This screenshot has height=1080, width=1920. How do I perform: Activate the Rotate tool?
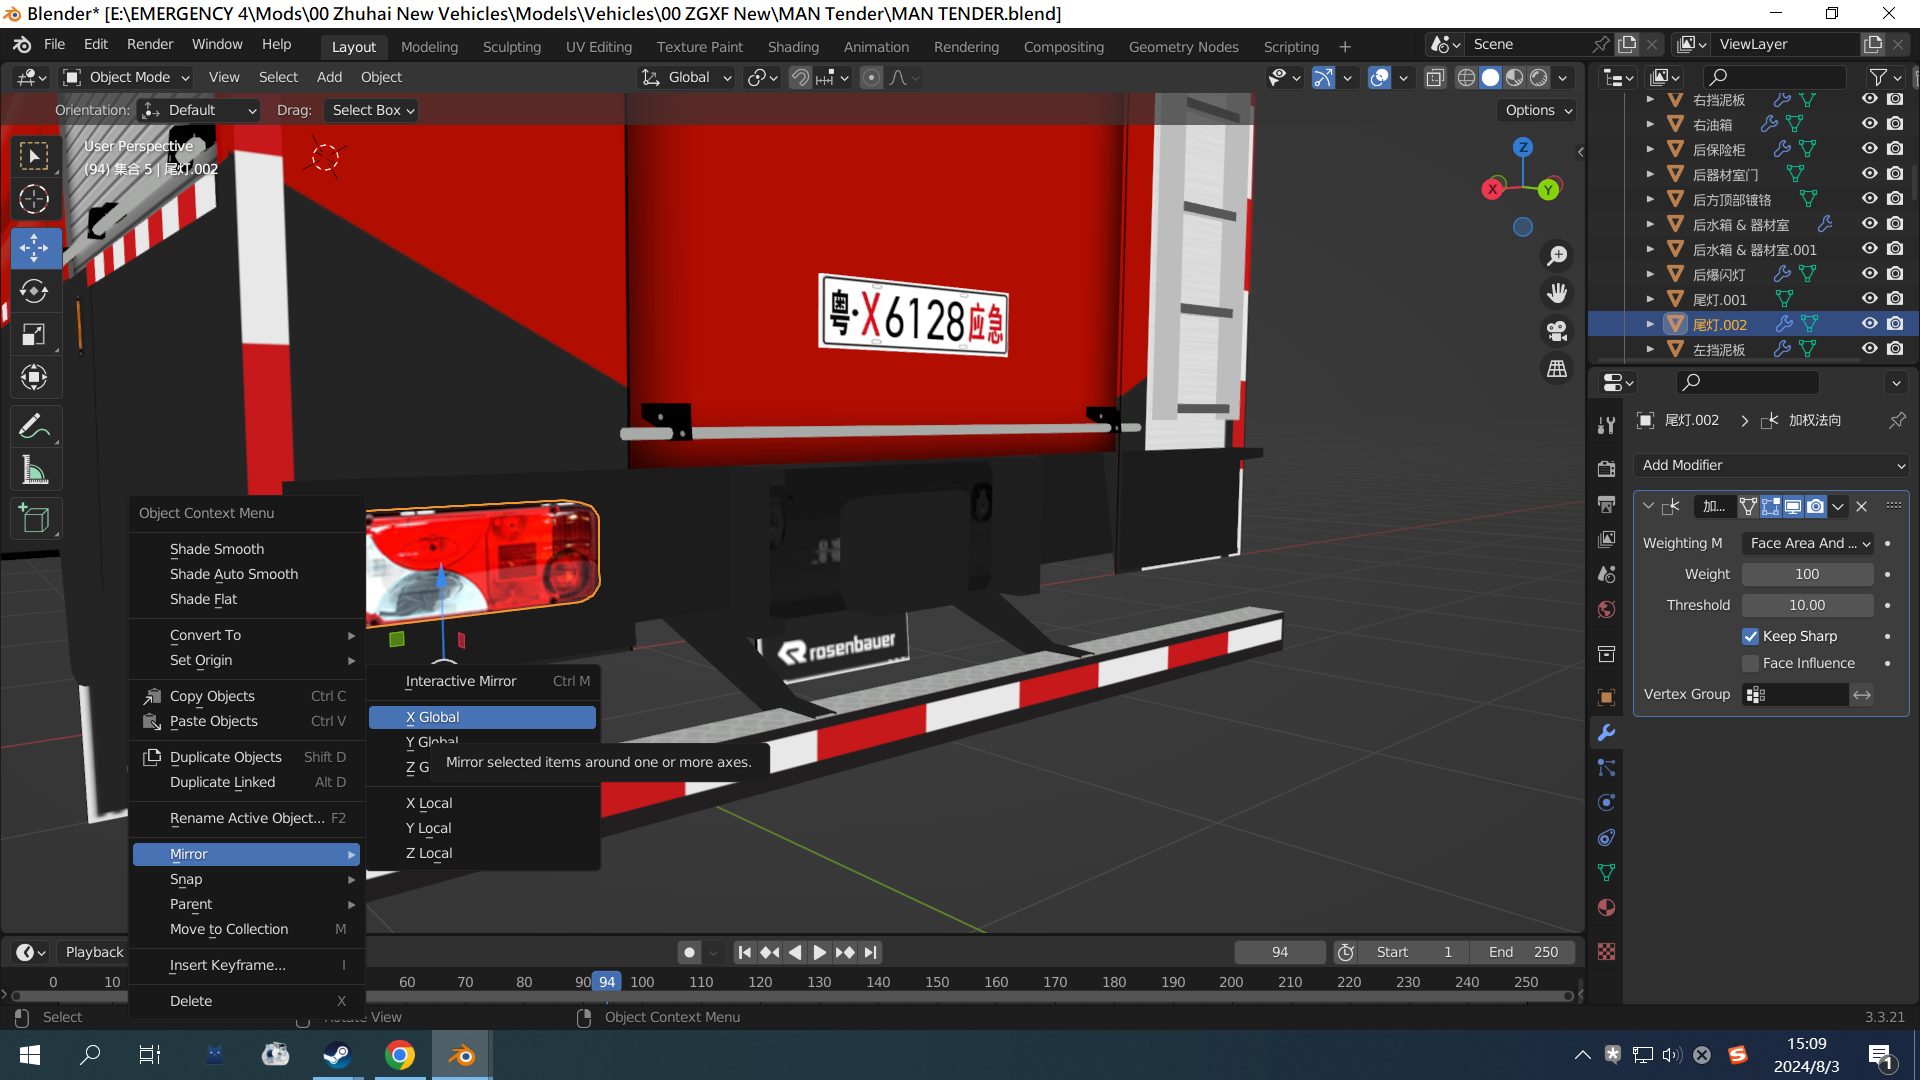click(34, 291)
